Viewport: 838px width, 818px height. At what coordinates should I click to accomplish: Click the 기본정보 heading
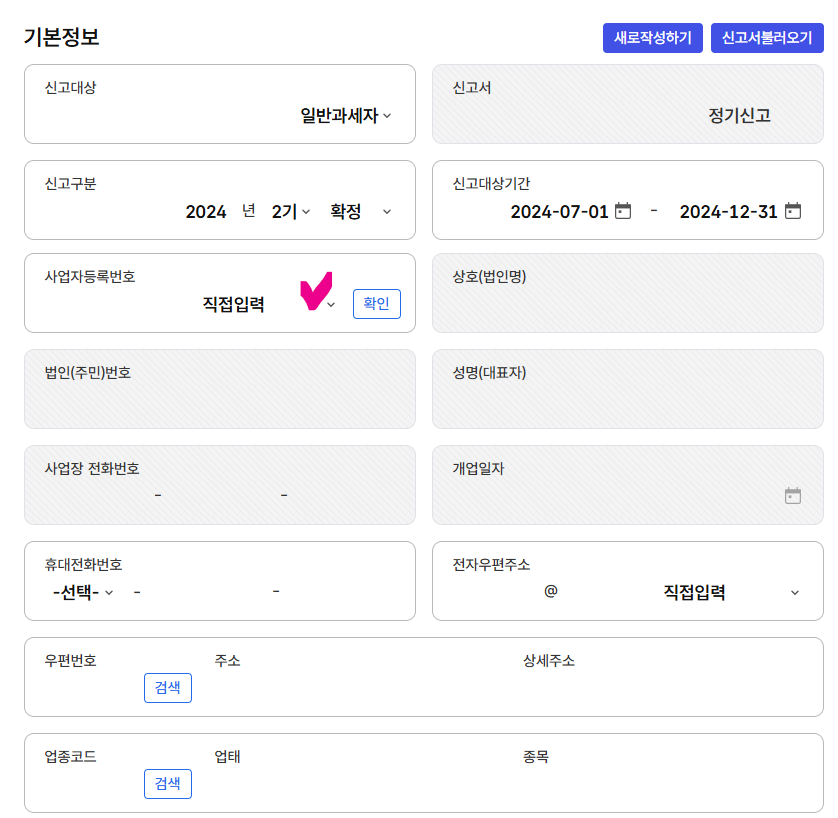pyautogui.click(x=61, y=37)
